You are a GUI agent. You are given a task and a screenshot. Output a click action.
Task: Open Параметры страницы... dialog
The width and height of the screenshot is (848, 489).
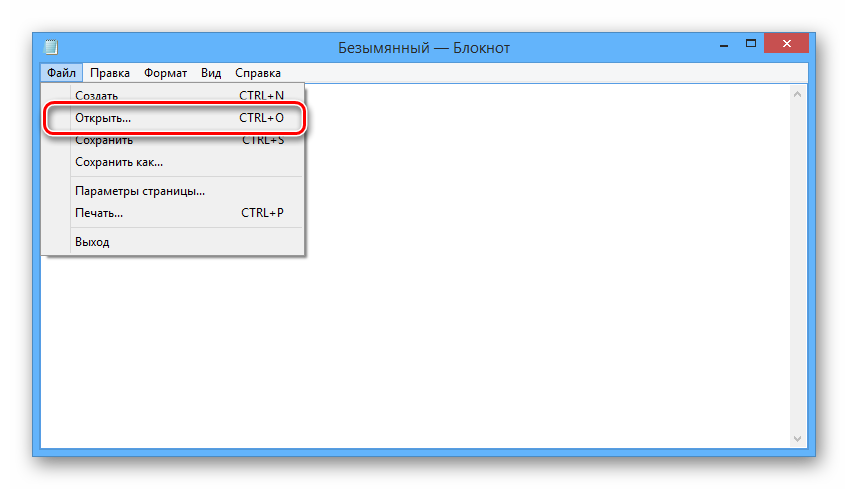click(x=173, y=191)
